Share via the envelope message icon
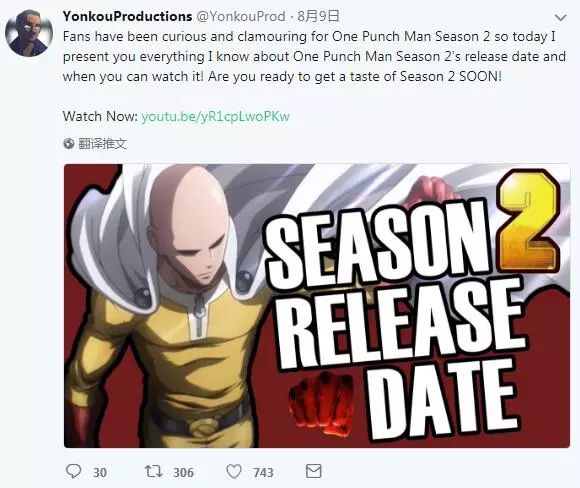This screenshot has height=488, width=580. (x=314, y=471)
